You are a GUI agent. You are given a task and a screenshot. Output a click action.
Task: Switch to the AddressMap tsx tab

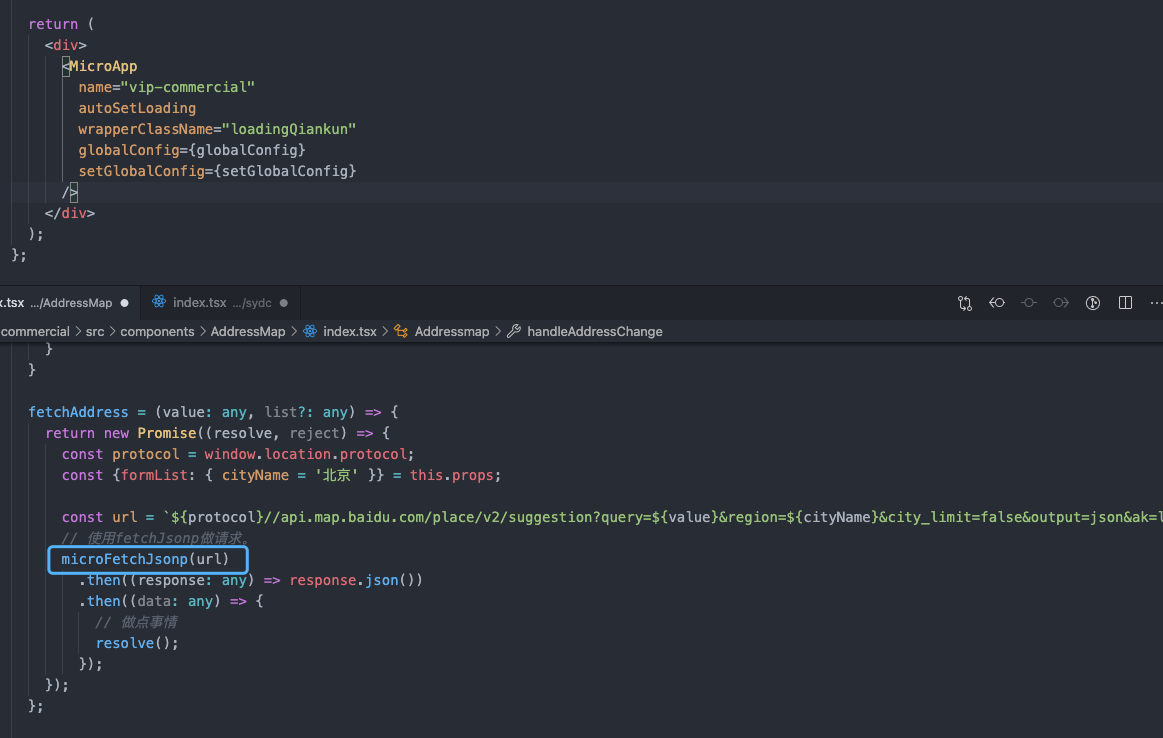coord(56,303)
